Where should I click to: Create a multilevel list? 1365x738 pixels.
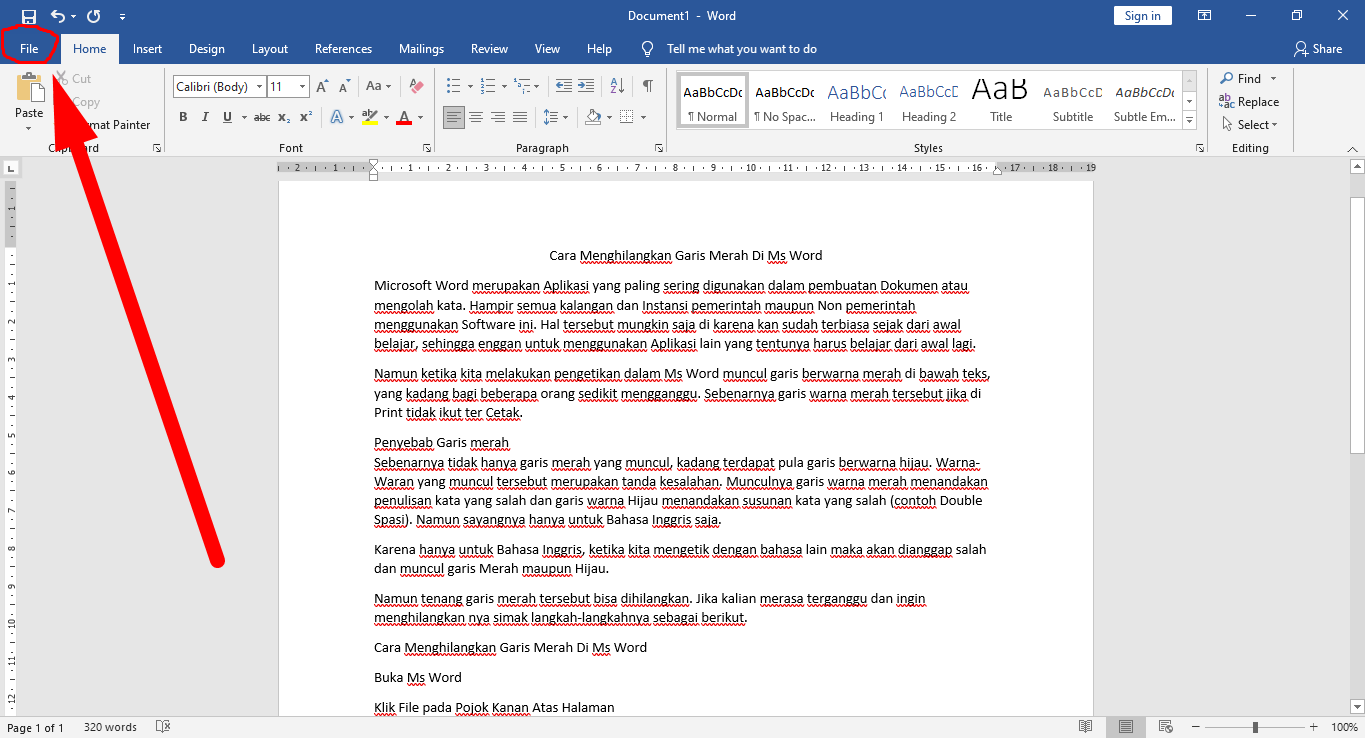[524, 87]
